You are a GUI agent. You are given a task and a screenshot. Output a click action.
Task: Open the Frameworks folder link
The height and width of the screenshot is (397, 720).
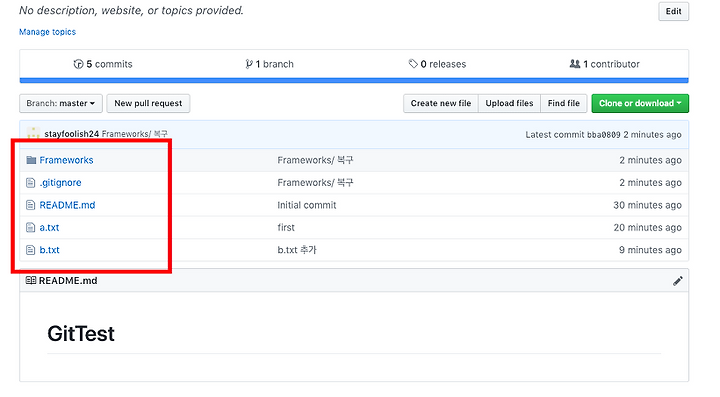point(66,160)
